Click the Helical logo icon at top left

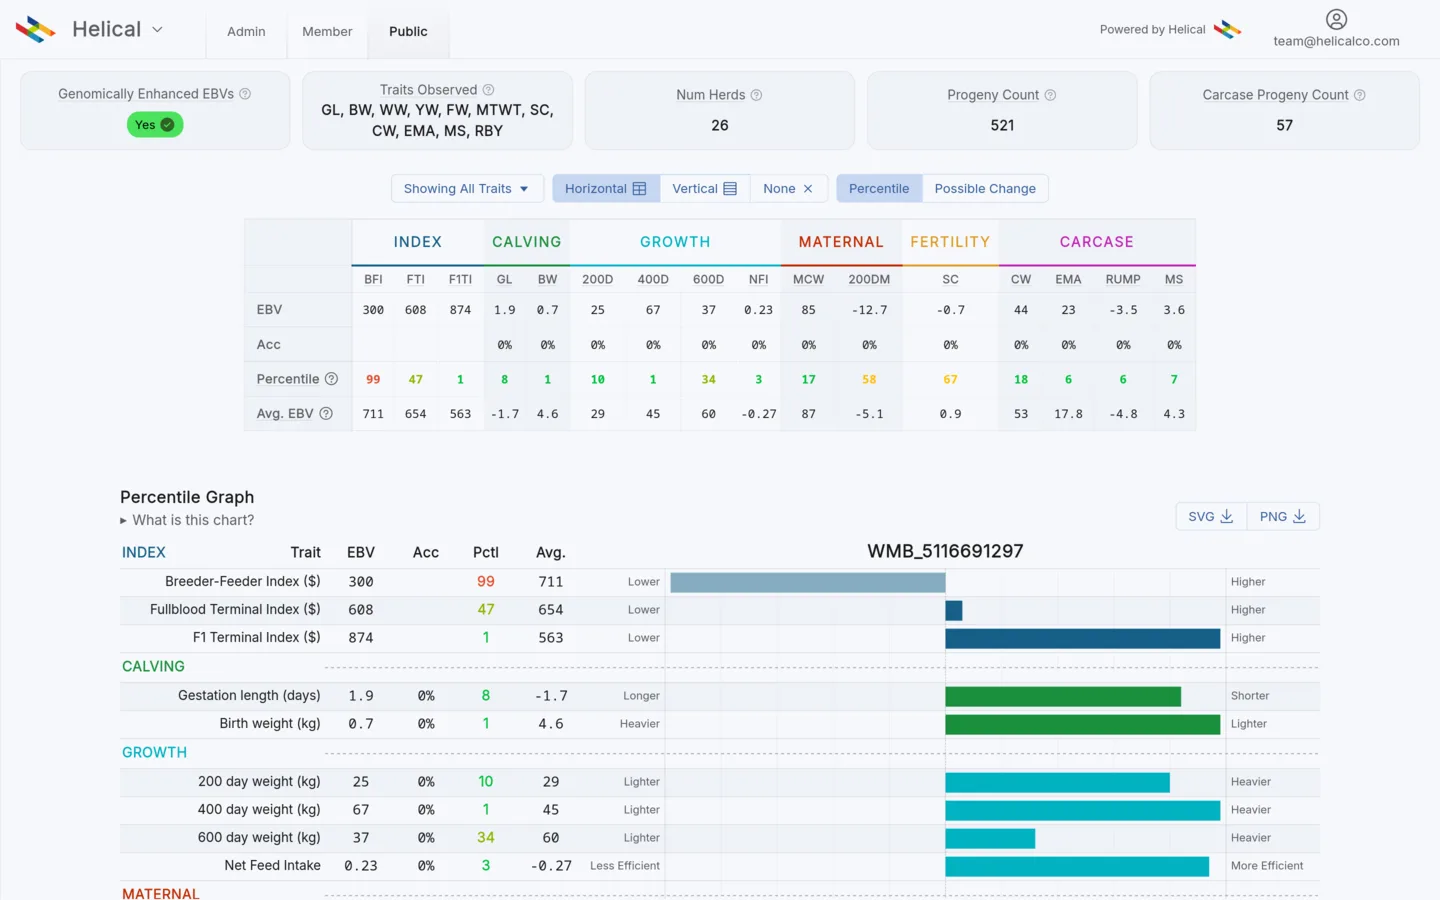pyautogui.click(x=36, y=30)
